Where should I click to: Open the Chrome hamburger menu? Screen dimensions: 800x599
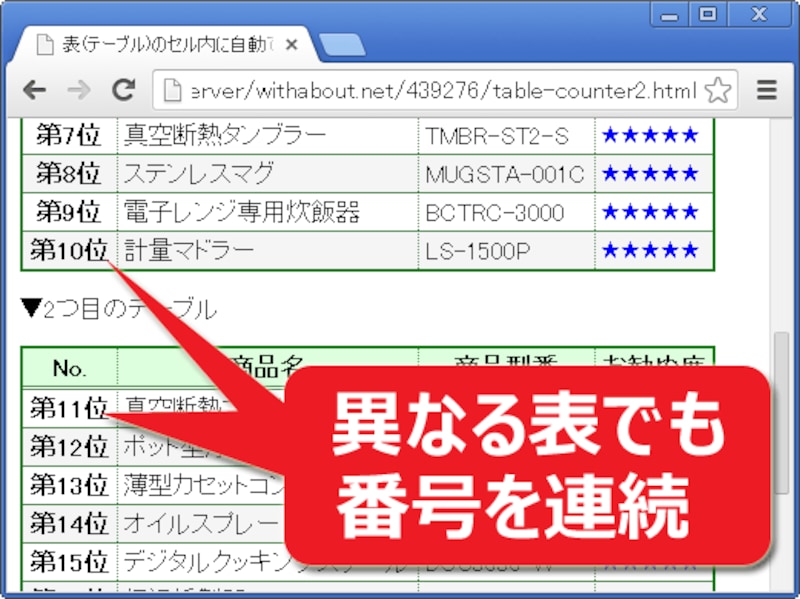click(766, 90)
